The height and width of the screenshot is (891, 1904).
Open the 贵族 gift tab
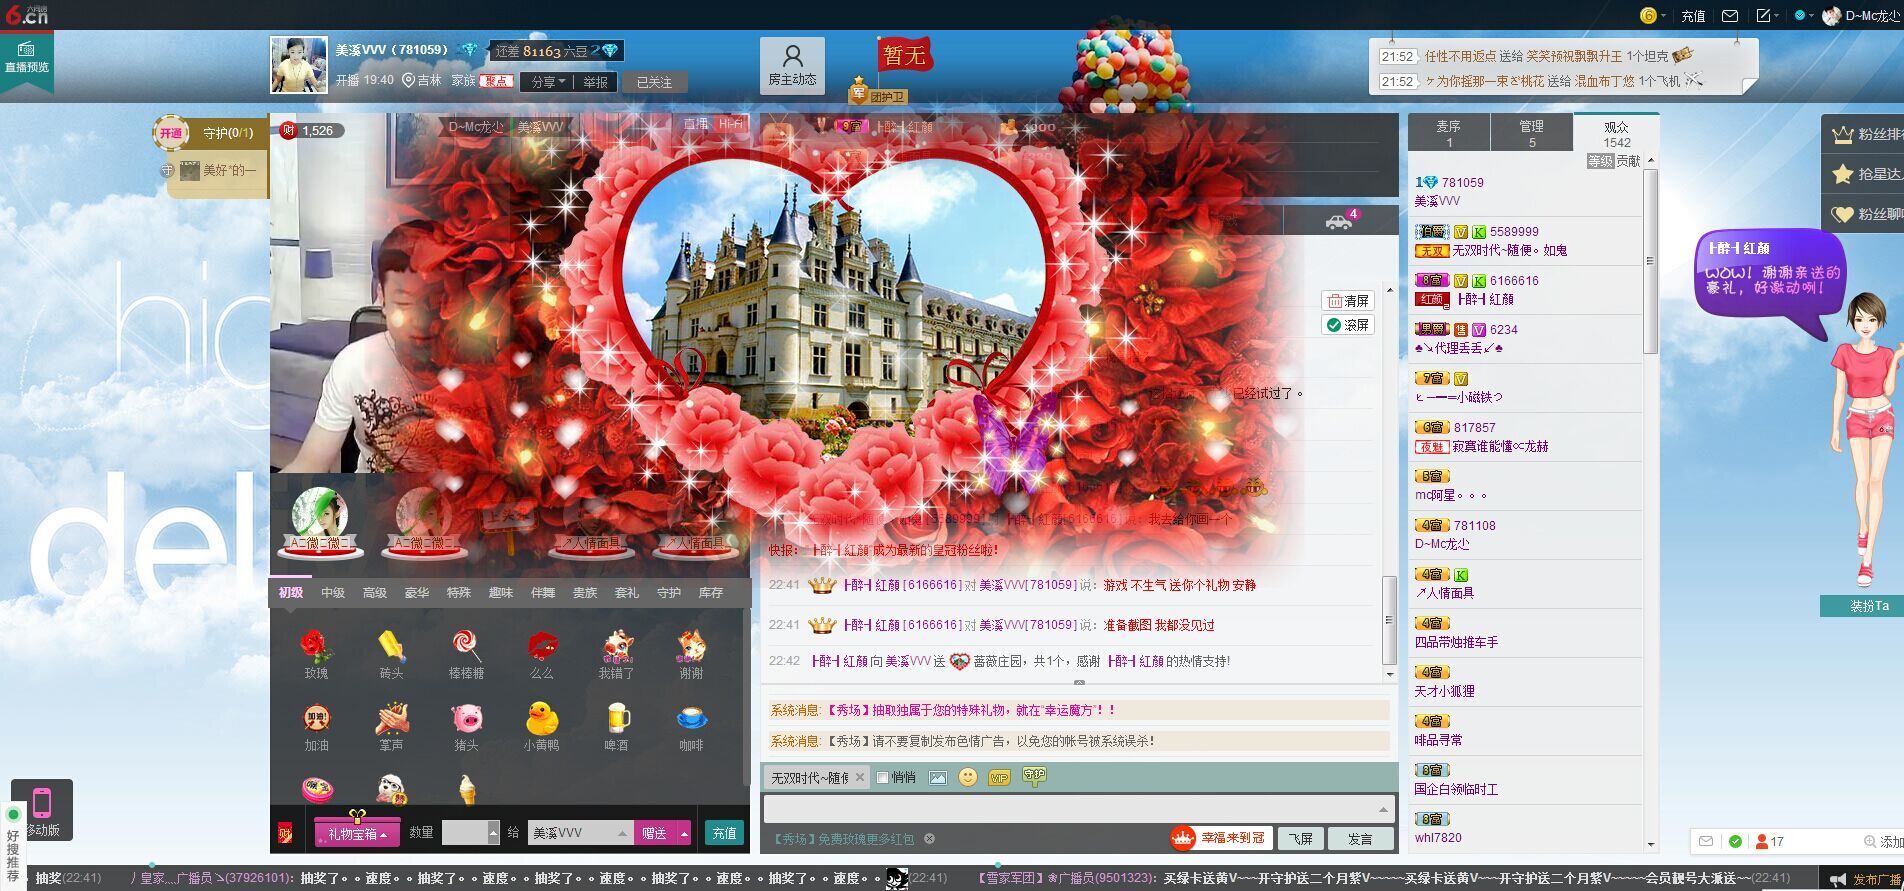[585, 593]
